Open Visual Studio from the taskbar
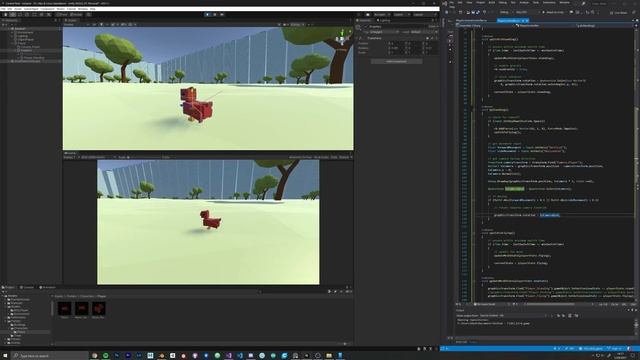Image resolution: width=640 pixels, height=360 pixels. point(228,356)
